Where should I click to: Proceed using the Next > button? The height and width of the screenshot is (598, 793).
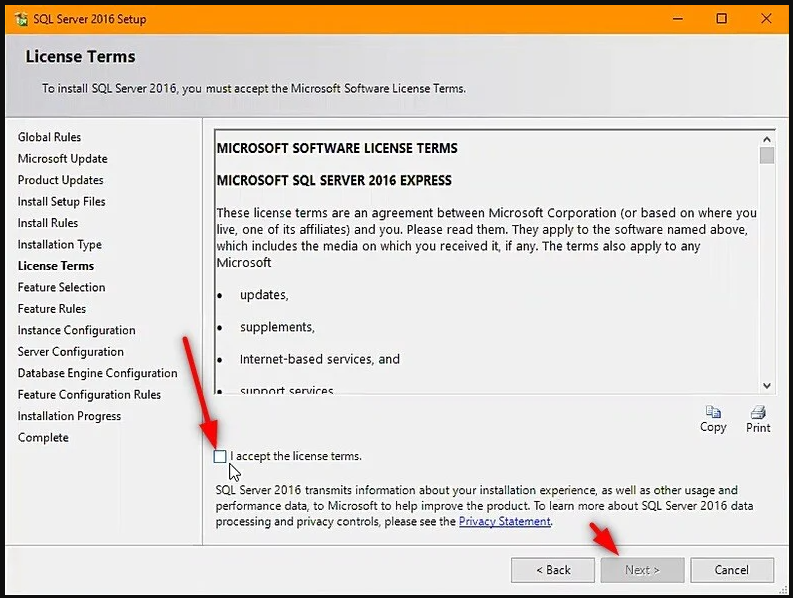point(642,570)
